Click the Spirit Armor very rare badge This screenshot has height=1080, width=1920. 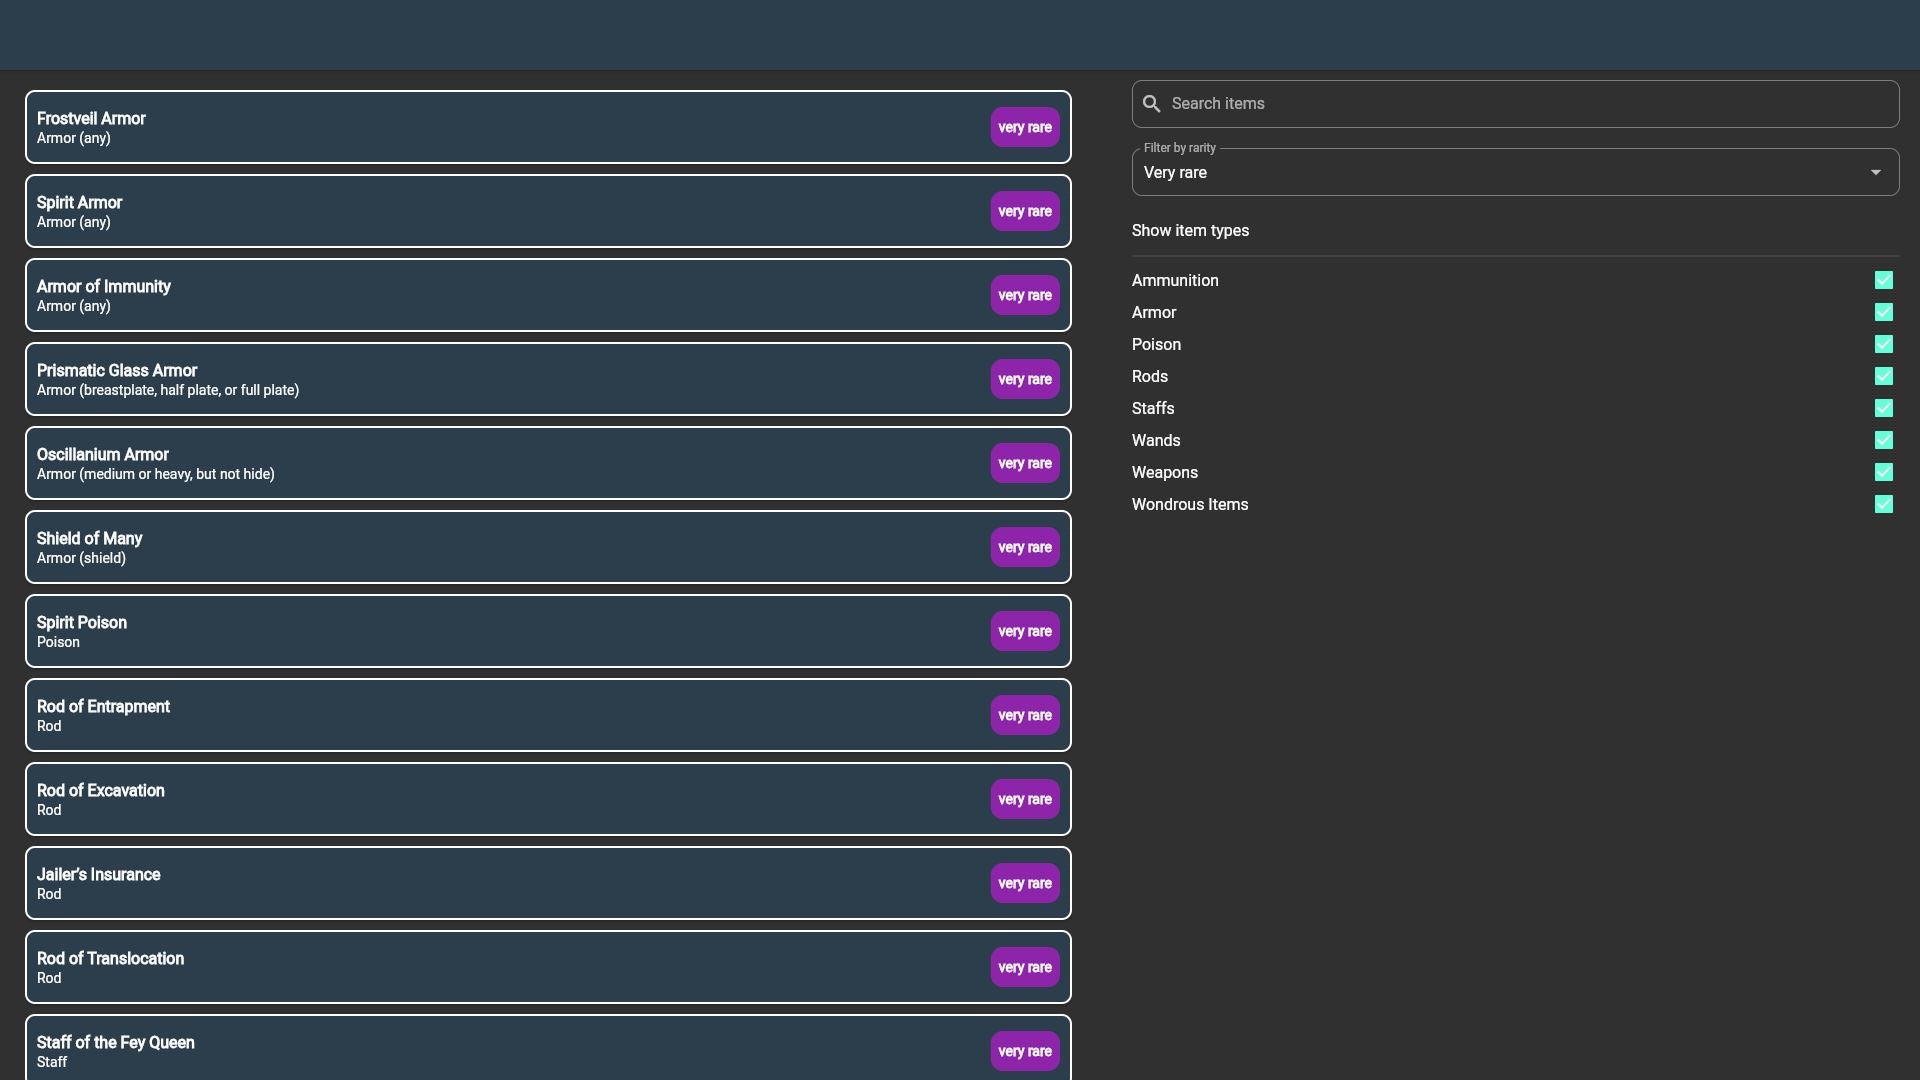[1024, 212]
